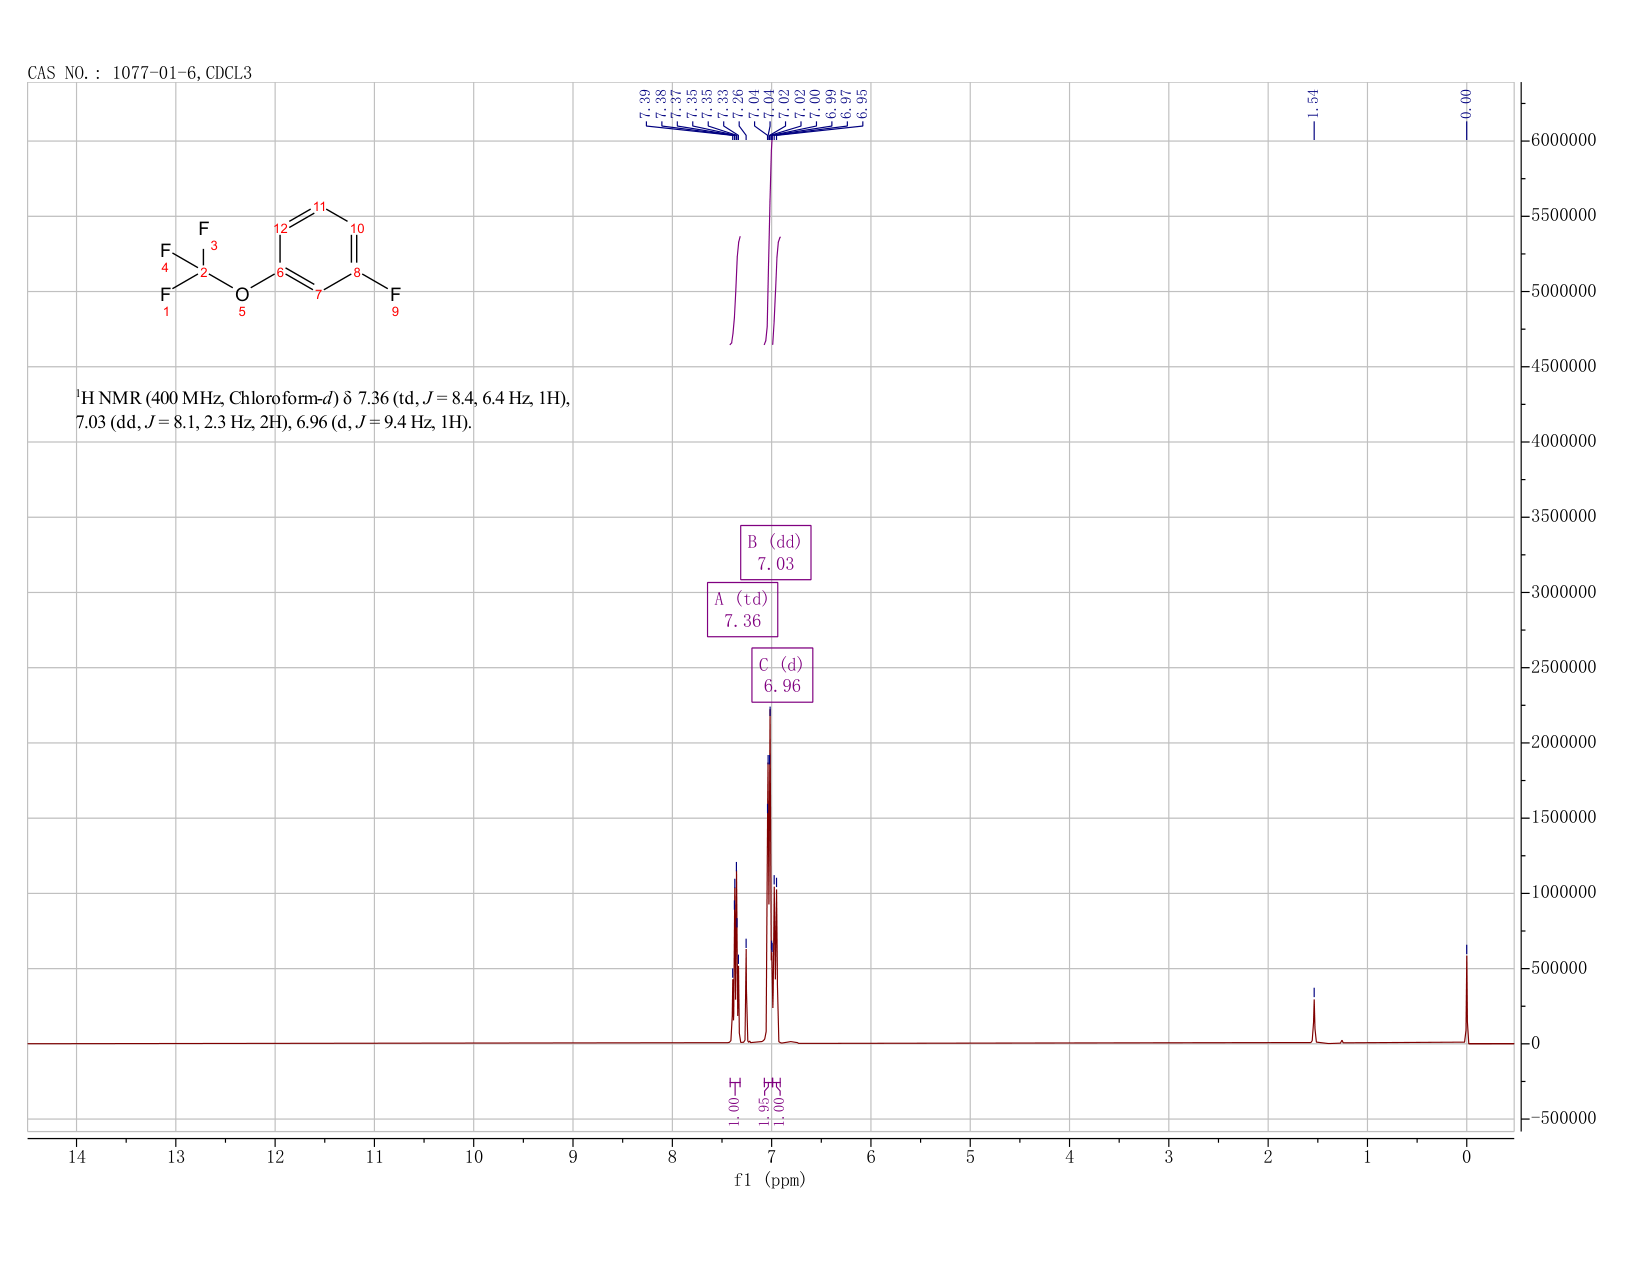Click the A (td) 7.36 multiplet box

point(742,609)
